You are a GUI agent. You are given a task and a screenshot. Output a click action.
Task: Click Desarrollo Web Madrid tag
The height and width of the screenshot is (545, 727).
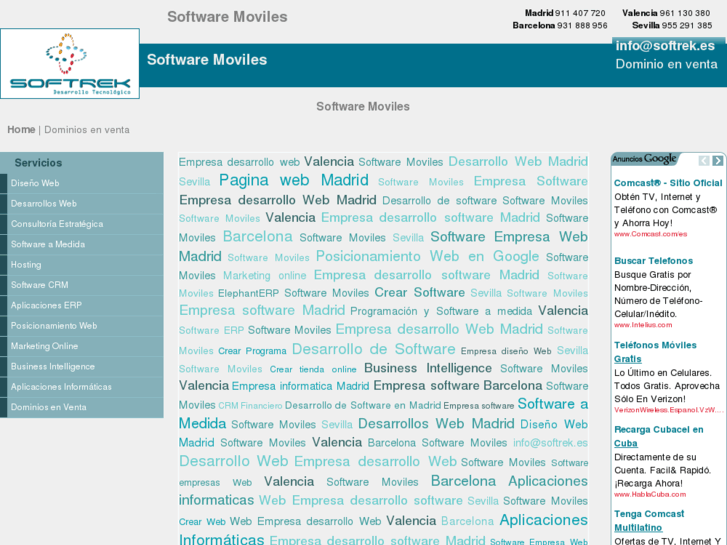pos(518,161)
